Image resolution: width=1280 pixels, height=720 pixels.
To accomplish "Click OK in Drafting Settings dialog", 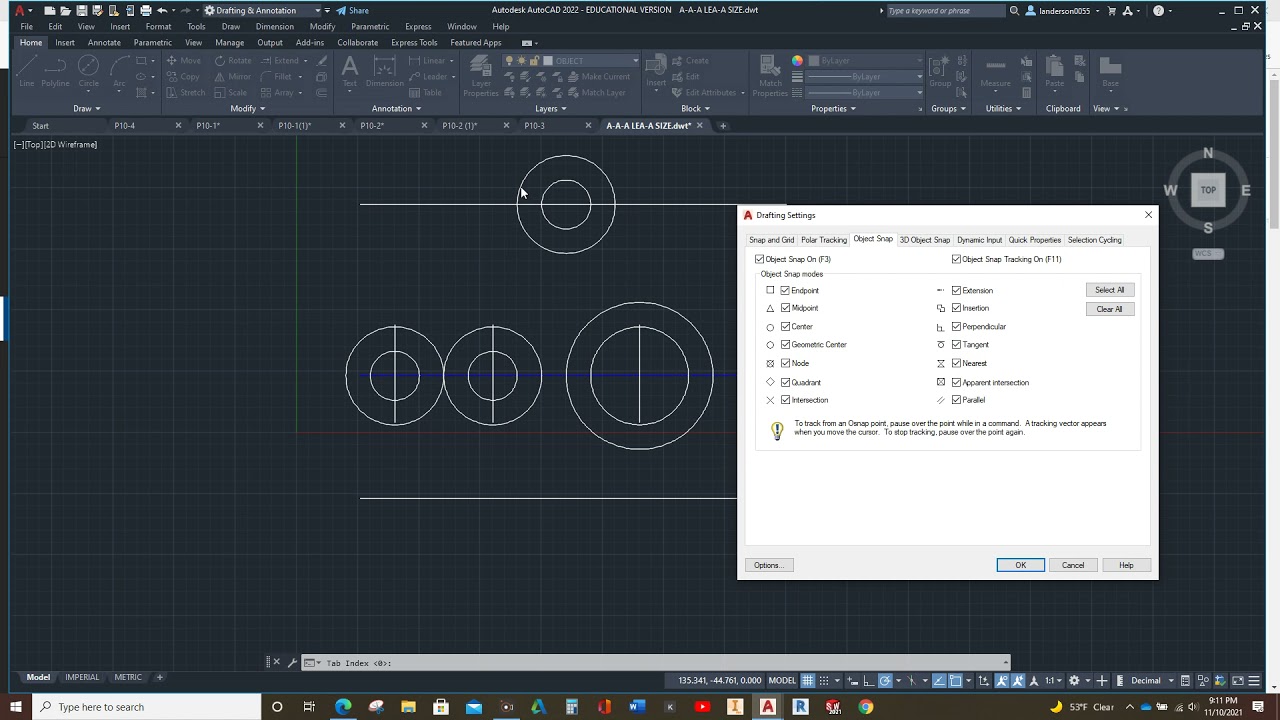I will coord(1020,565).
